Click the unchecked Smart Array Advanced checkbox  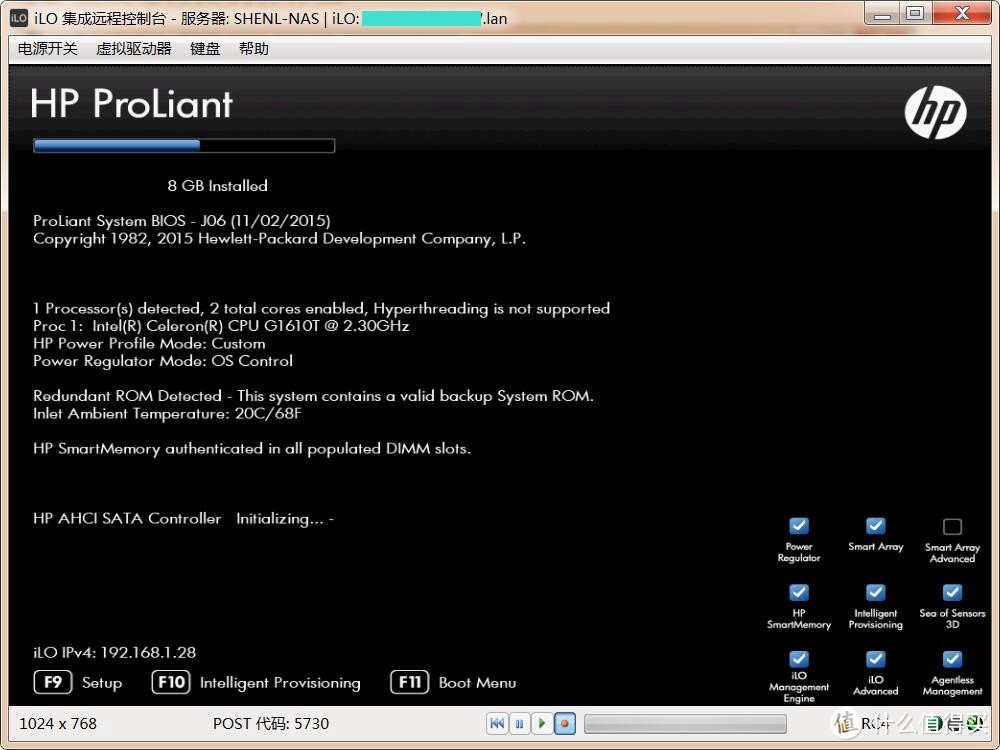tap(952, 526)
